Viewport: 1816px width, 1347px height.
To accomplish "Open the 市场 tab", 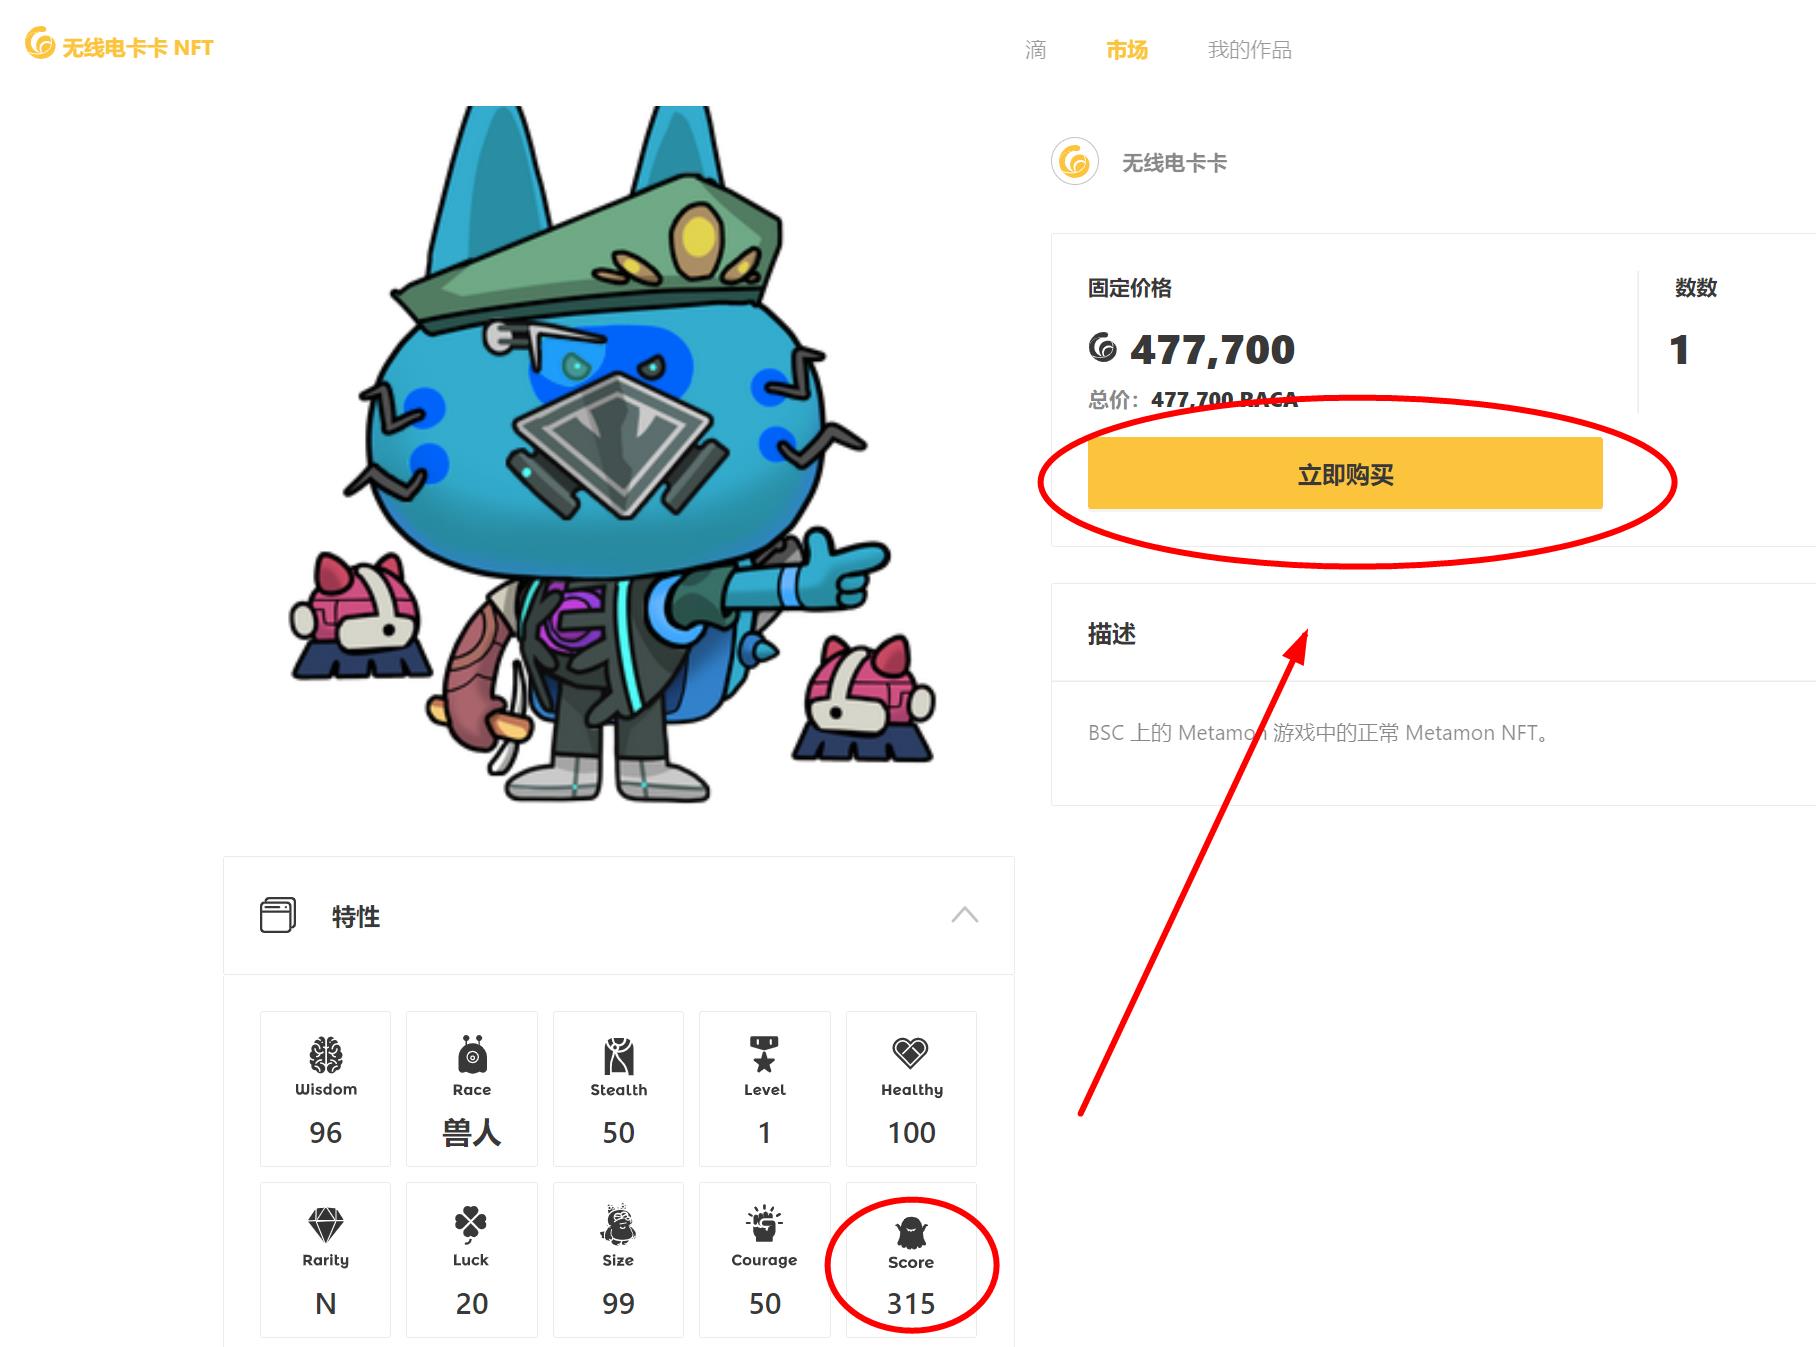I will pos(1127,50).
